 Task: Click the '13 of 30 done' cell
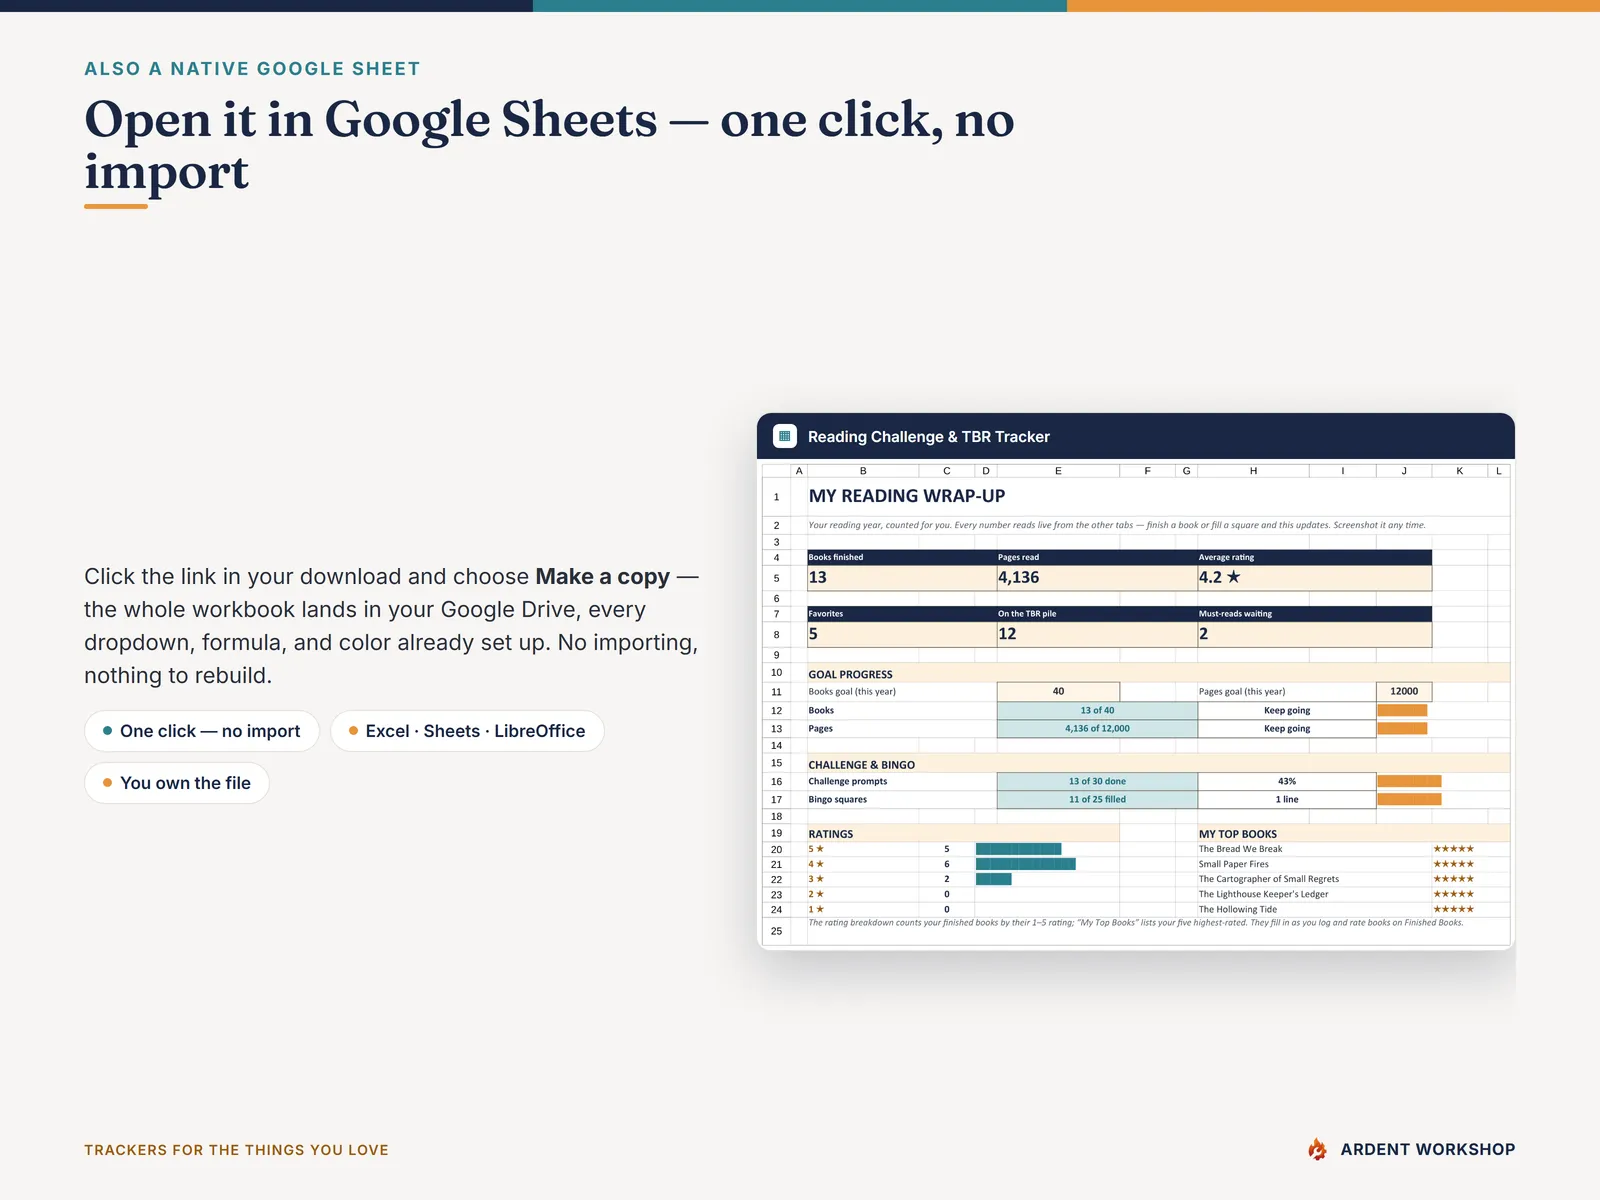coord(1097,781)
